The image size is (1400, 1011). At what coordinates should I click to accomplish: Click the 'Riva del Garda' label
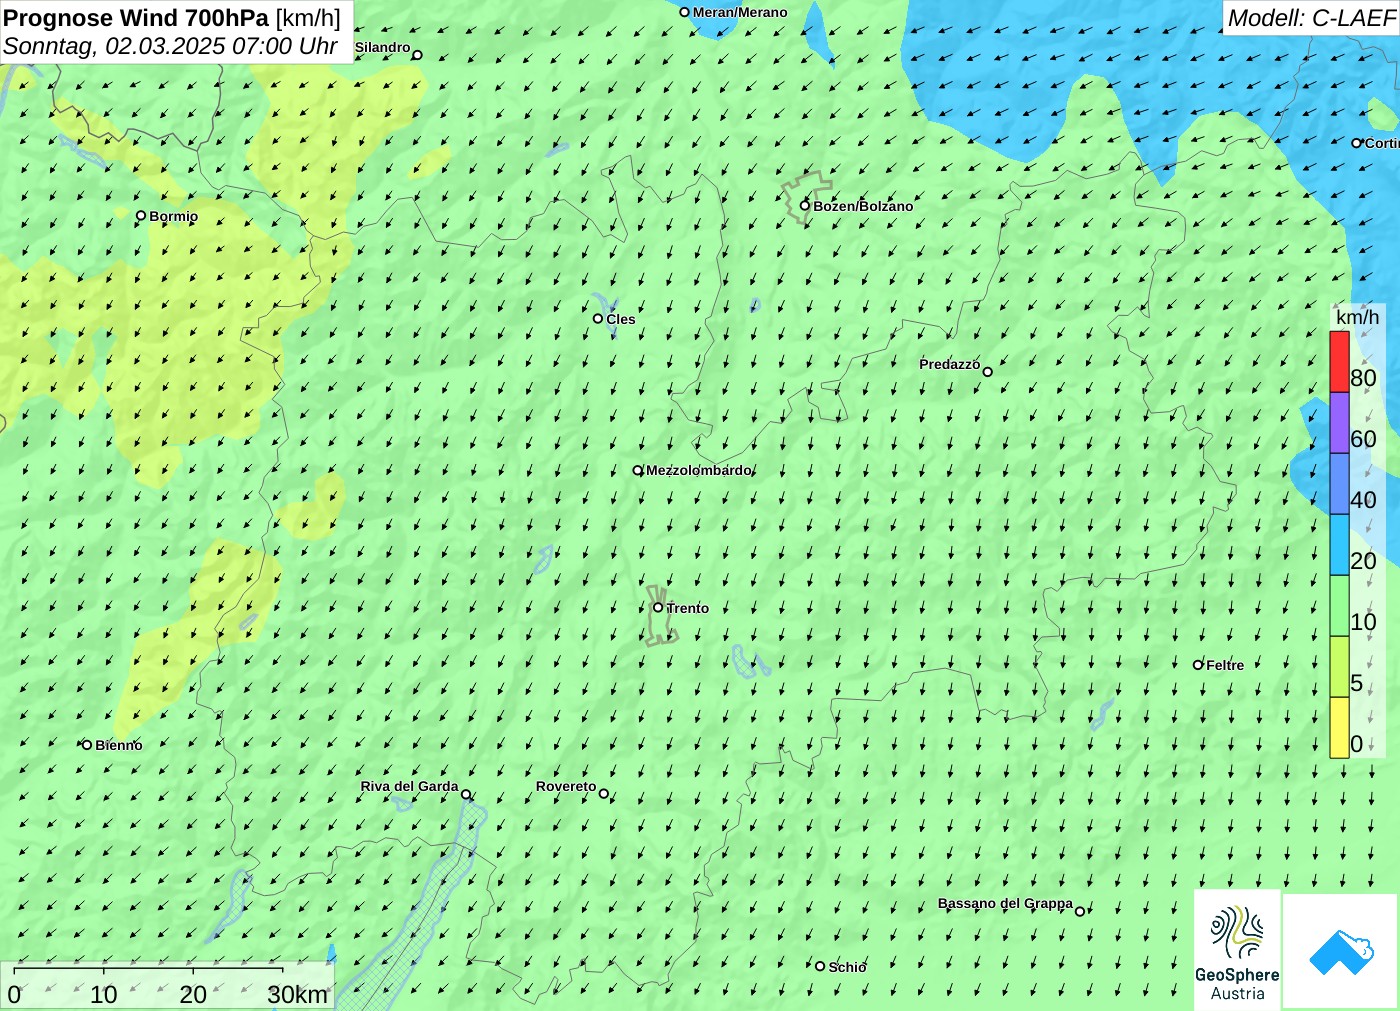click(x=410, y=787)
